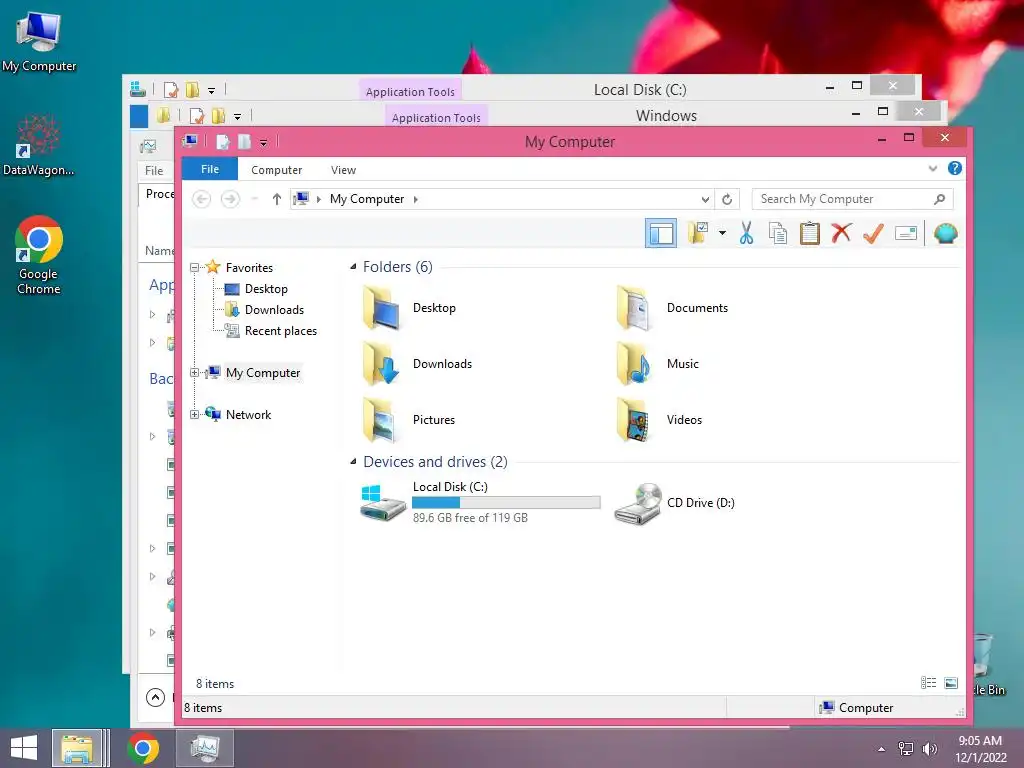Switch to large icons view

(x=952, y=683)
